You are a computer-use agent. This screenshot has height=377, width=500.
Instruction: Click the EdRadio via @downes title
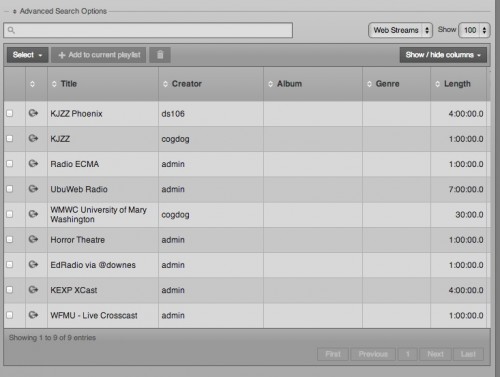(x=93, y=265)
